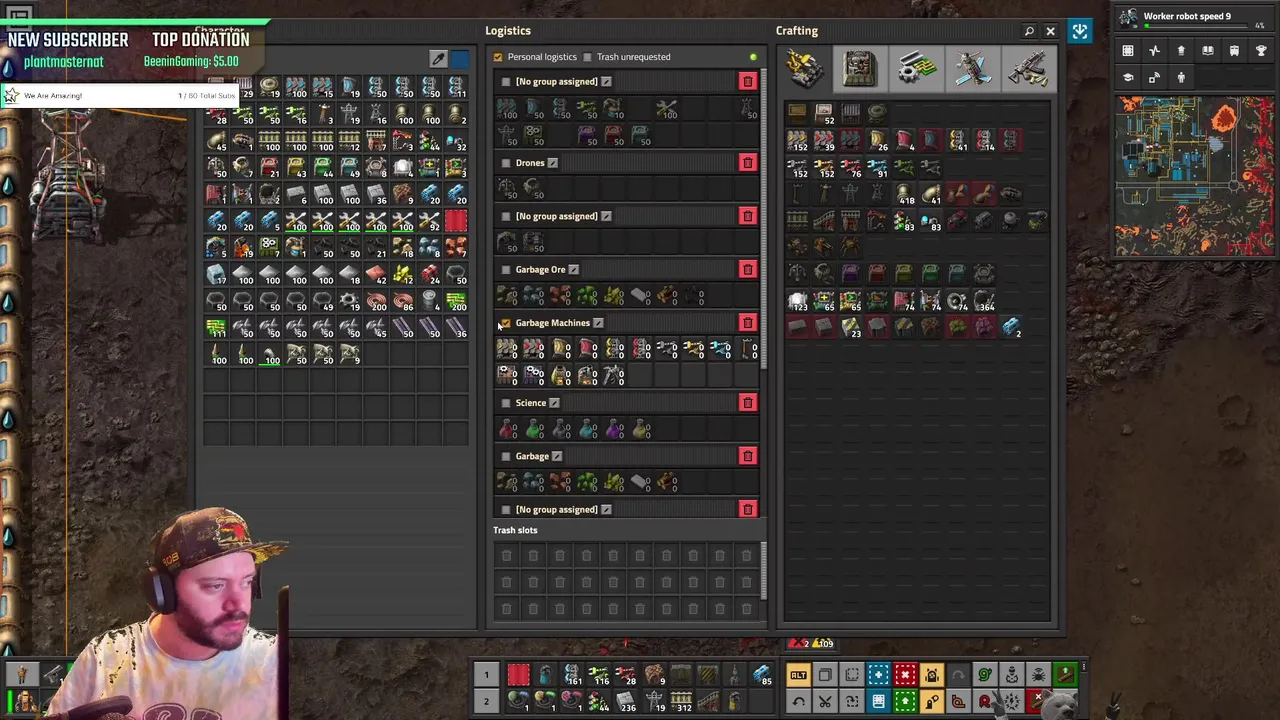The image size is (1280, 720).
Task: Select the green Upgrade planner shortcut
Action: pyautogui.click(x=905, y=702)
